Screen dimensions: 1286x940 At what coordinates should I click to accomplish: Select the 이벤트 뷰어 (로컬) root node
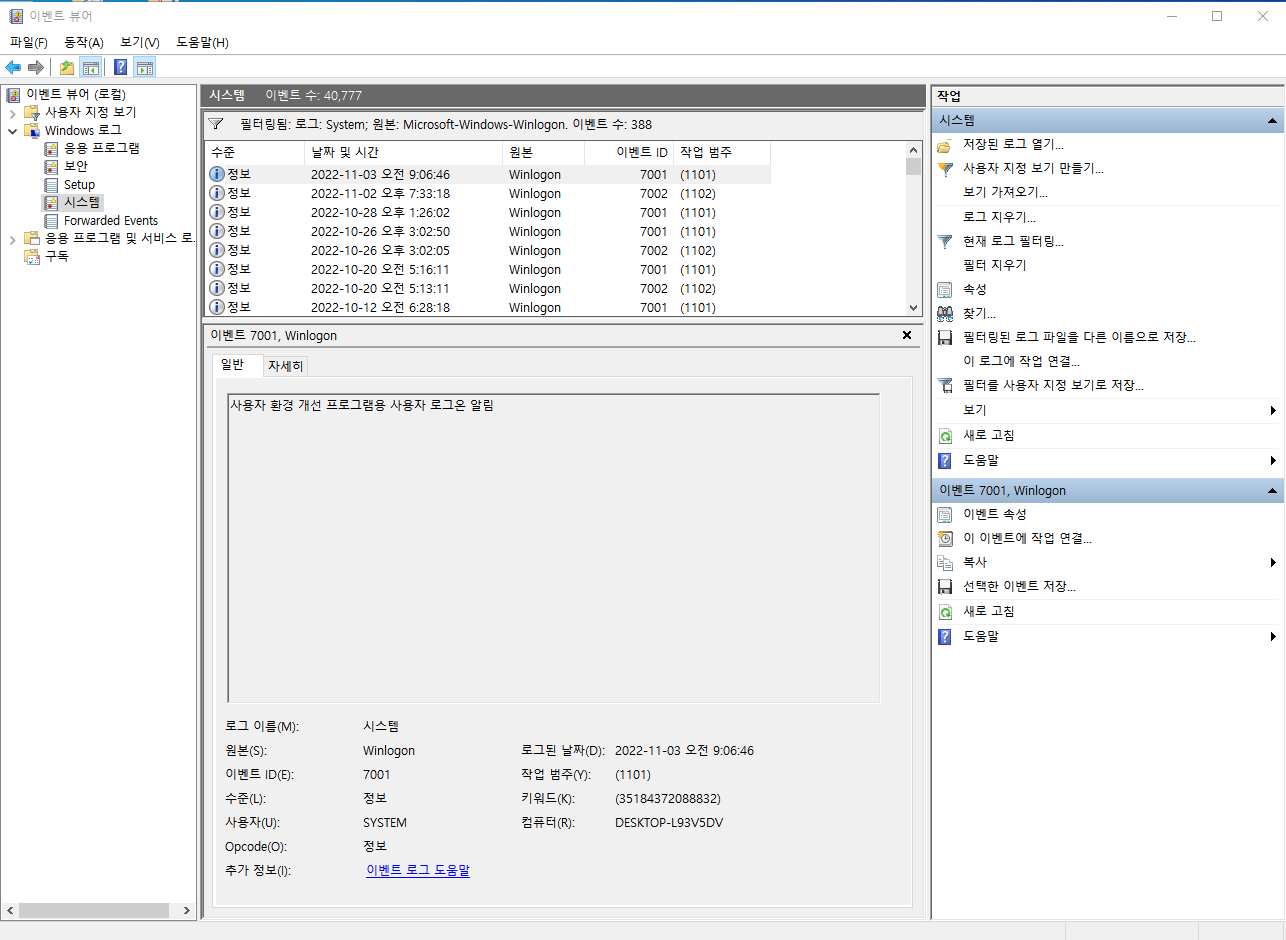(x=76, y=94)
